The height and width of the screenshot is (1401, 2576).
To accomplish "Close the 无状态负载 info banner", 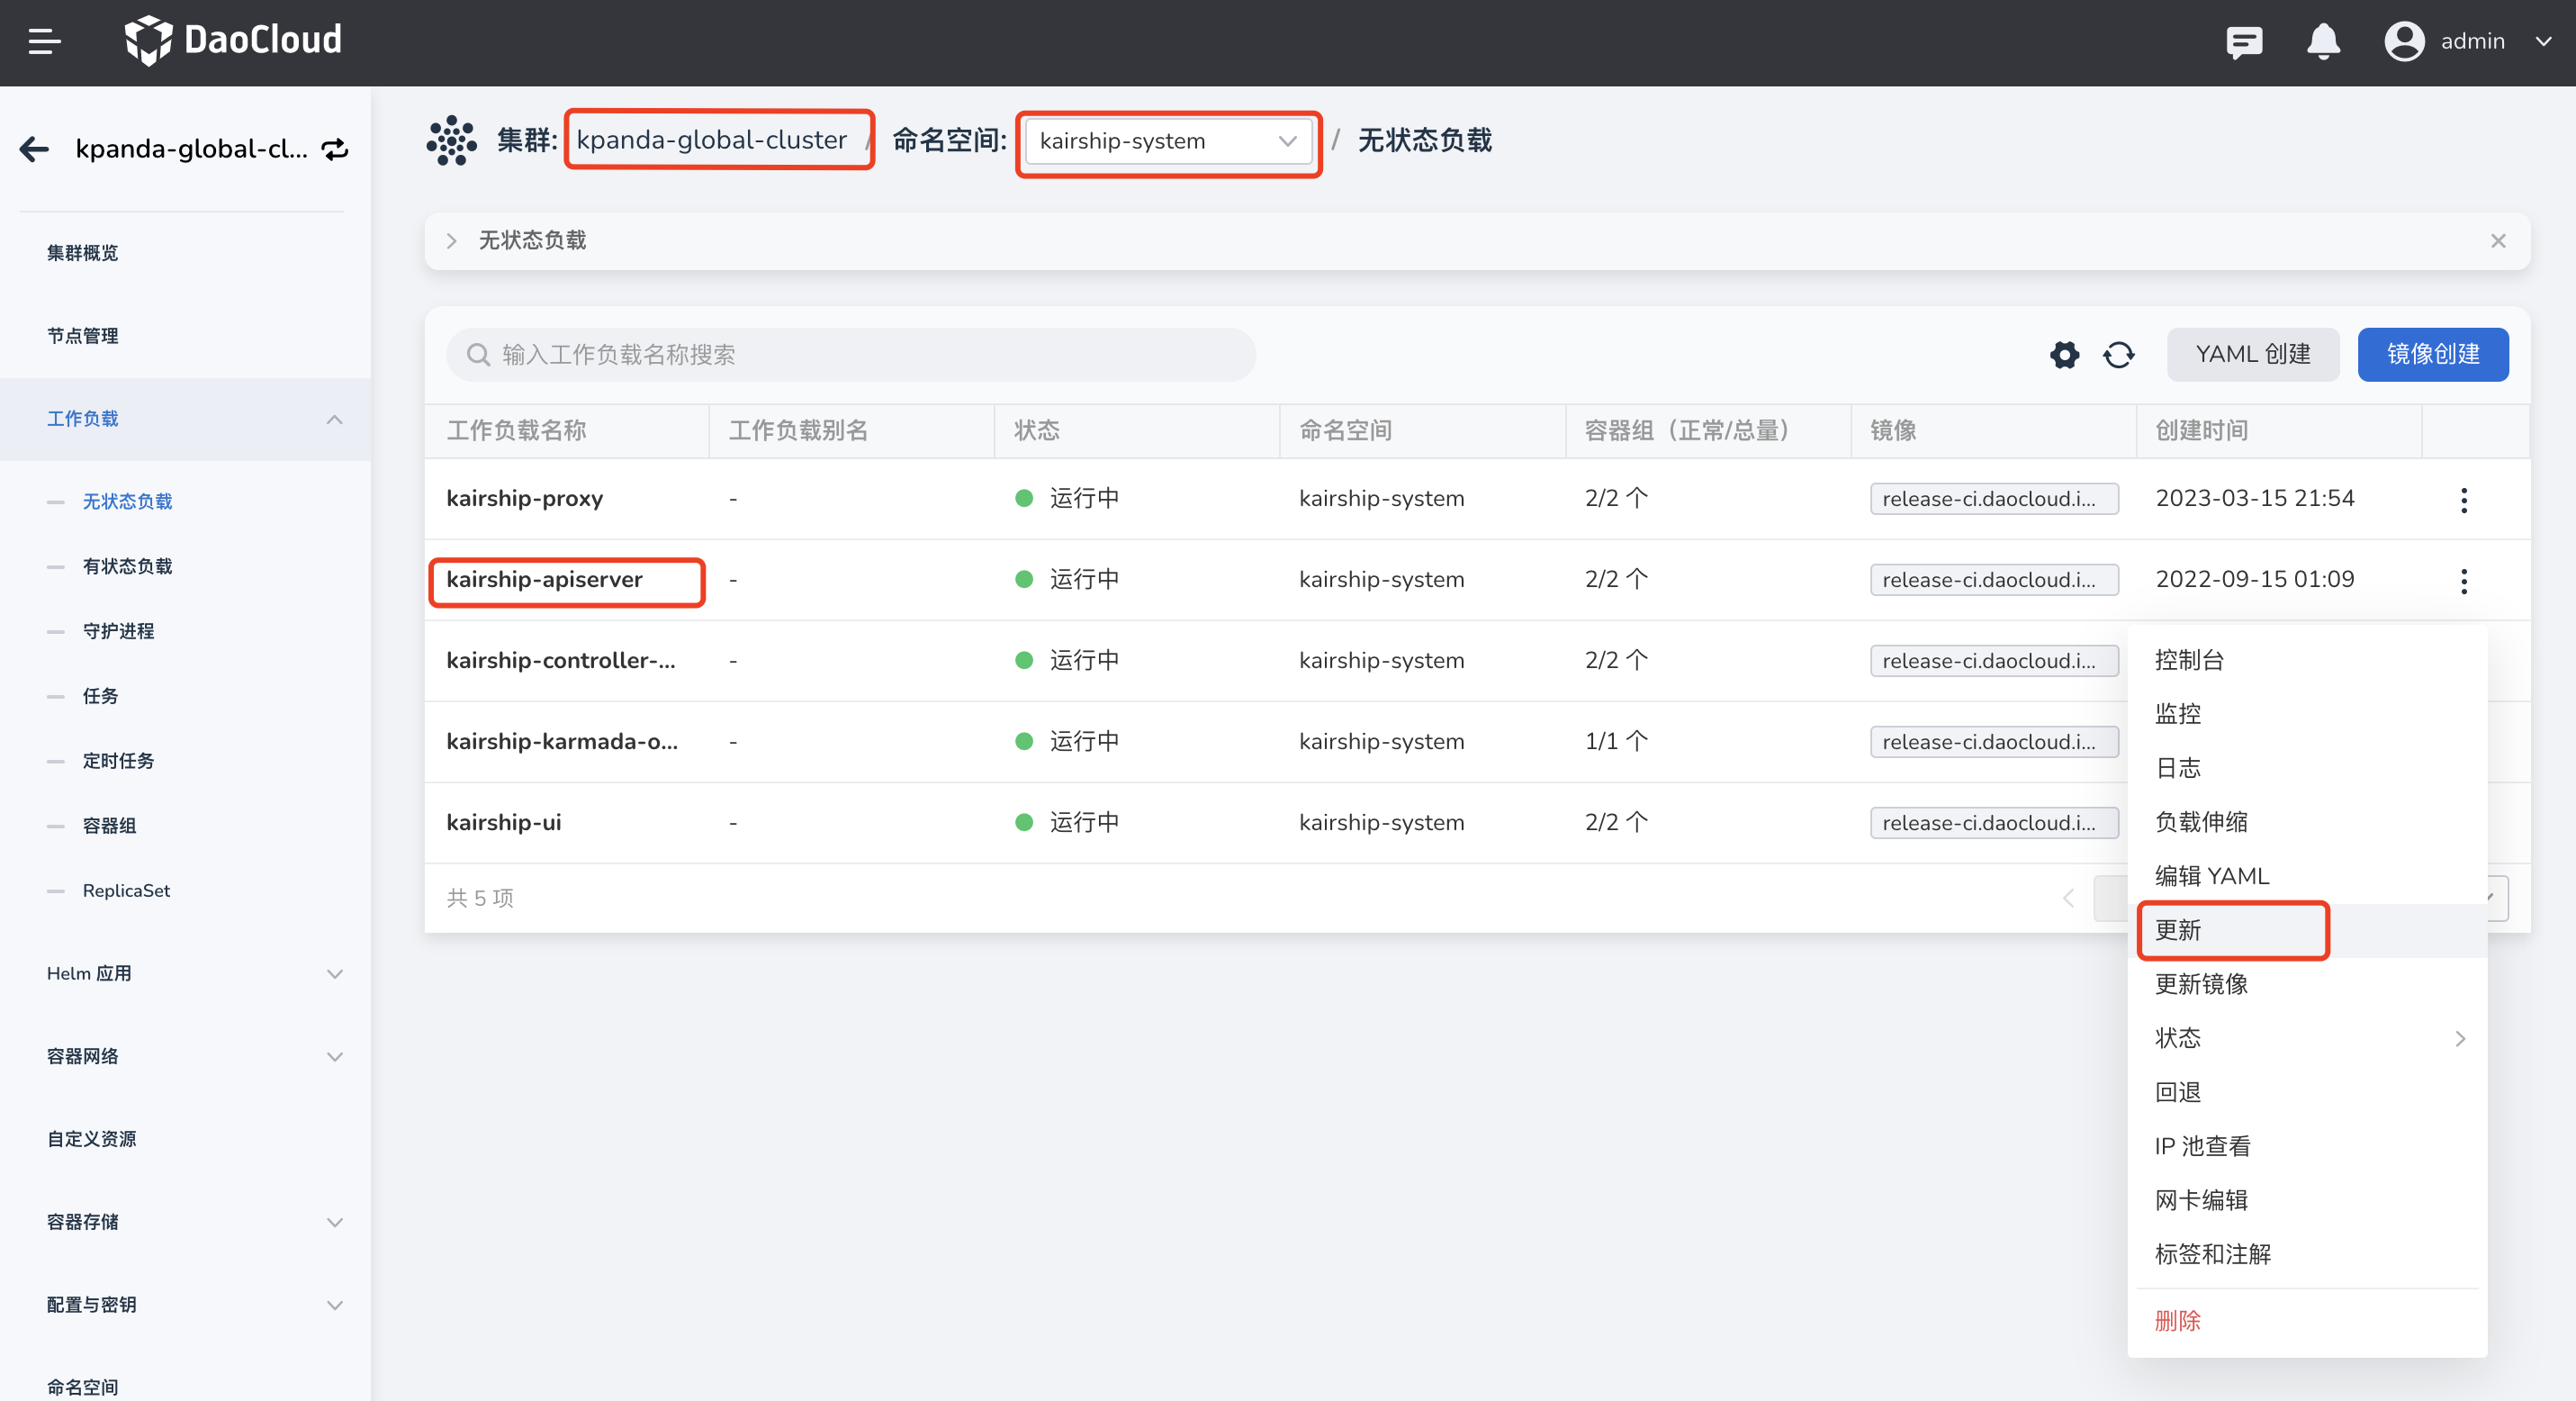I will pos(2497,240).
